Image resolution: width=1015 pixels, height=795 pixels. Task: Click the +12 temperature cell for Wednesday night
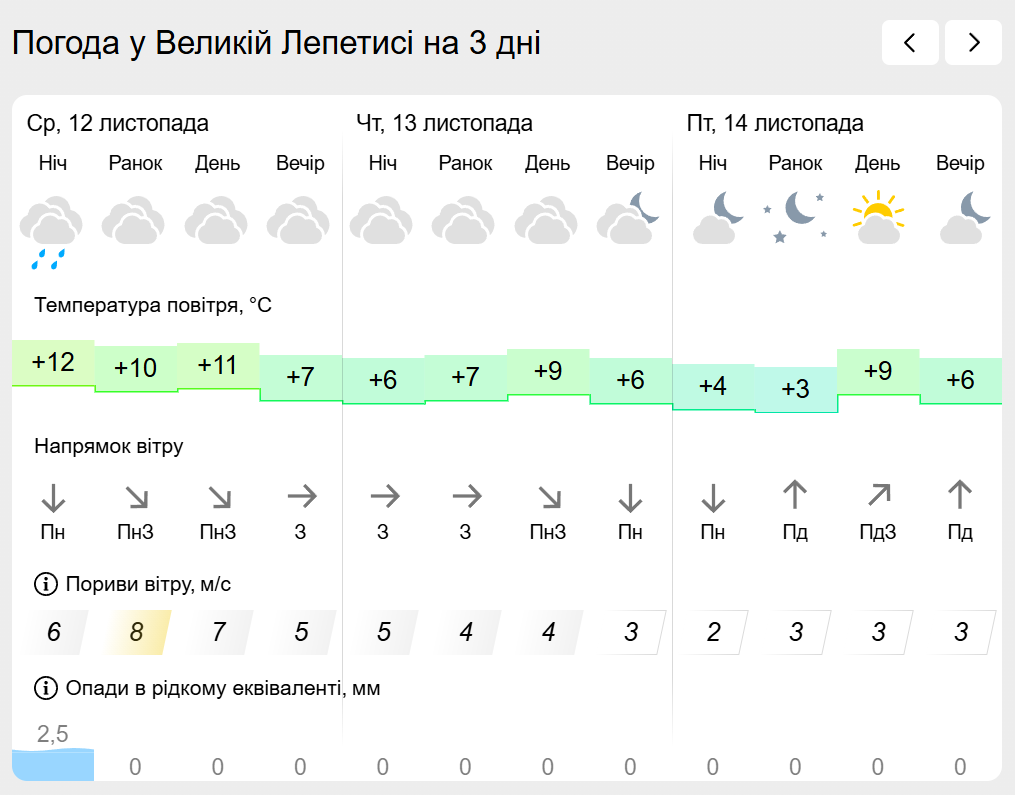[53, 362]
